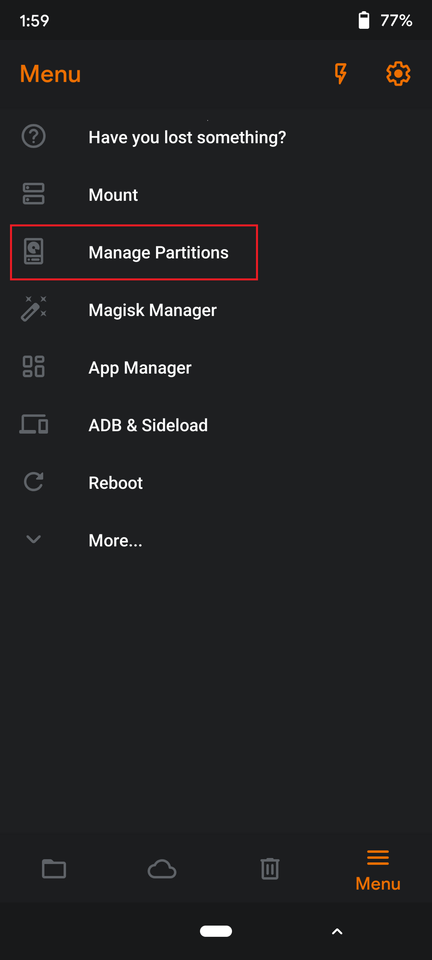Viewport: 432px width, 960px height.
Task: Open Have you lost something? entry
Action: click(187, 137)
